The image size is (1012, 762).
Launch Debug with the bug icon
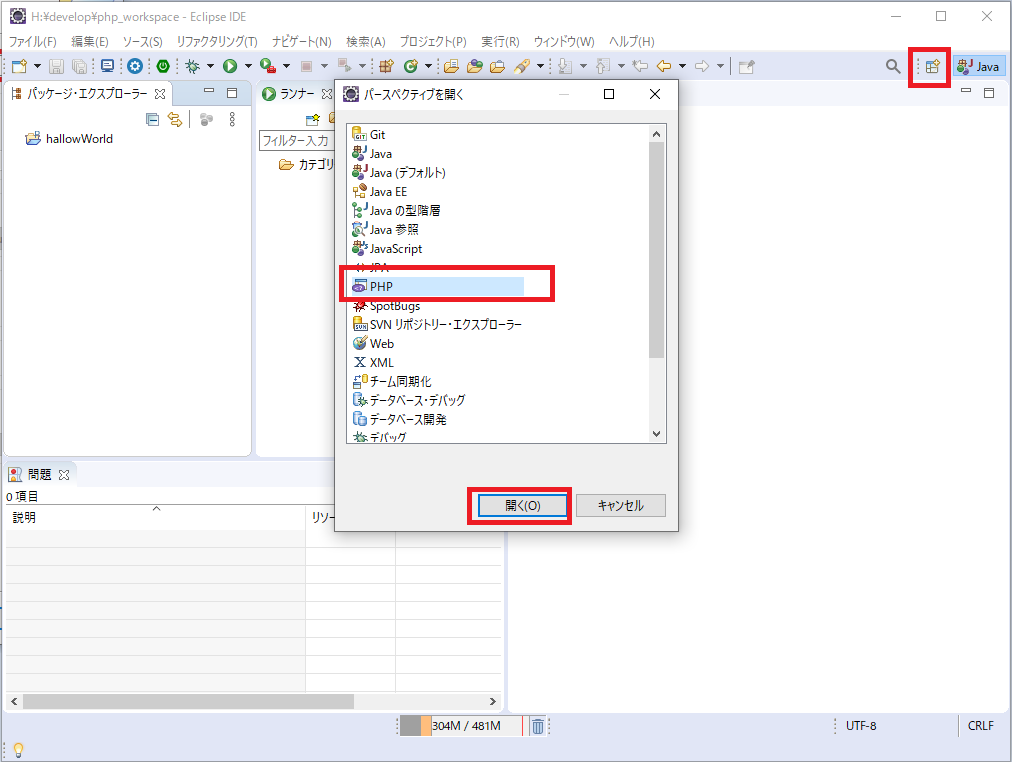(x=192, y=66)
